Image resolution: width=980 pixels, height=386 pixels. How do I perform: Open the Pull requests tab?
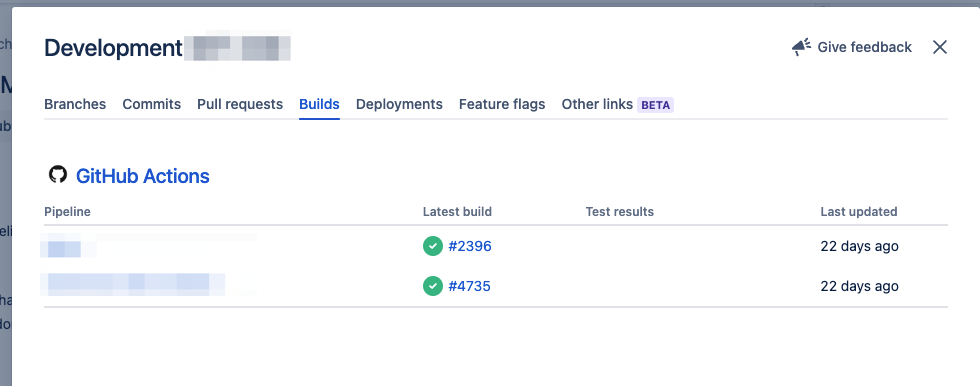click(x=240, y=104)
